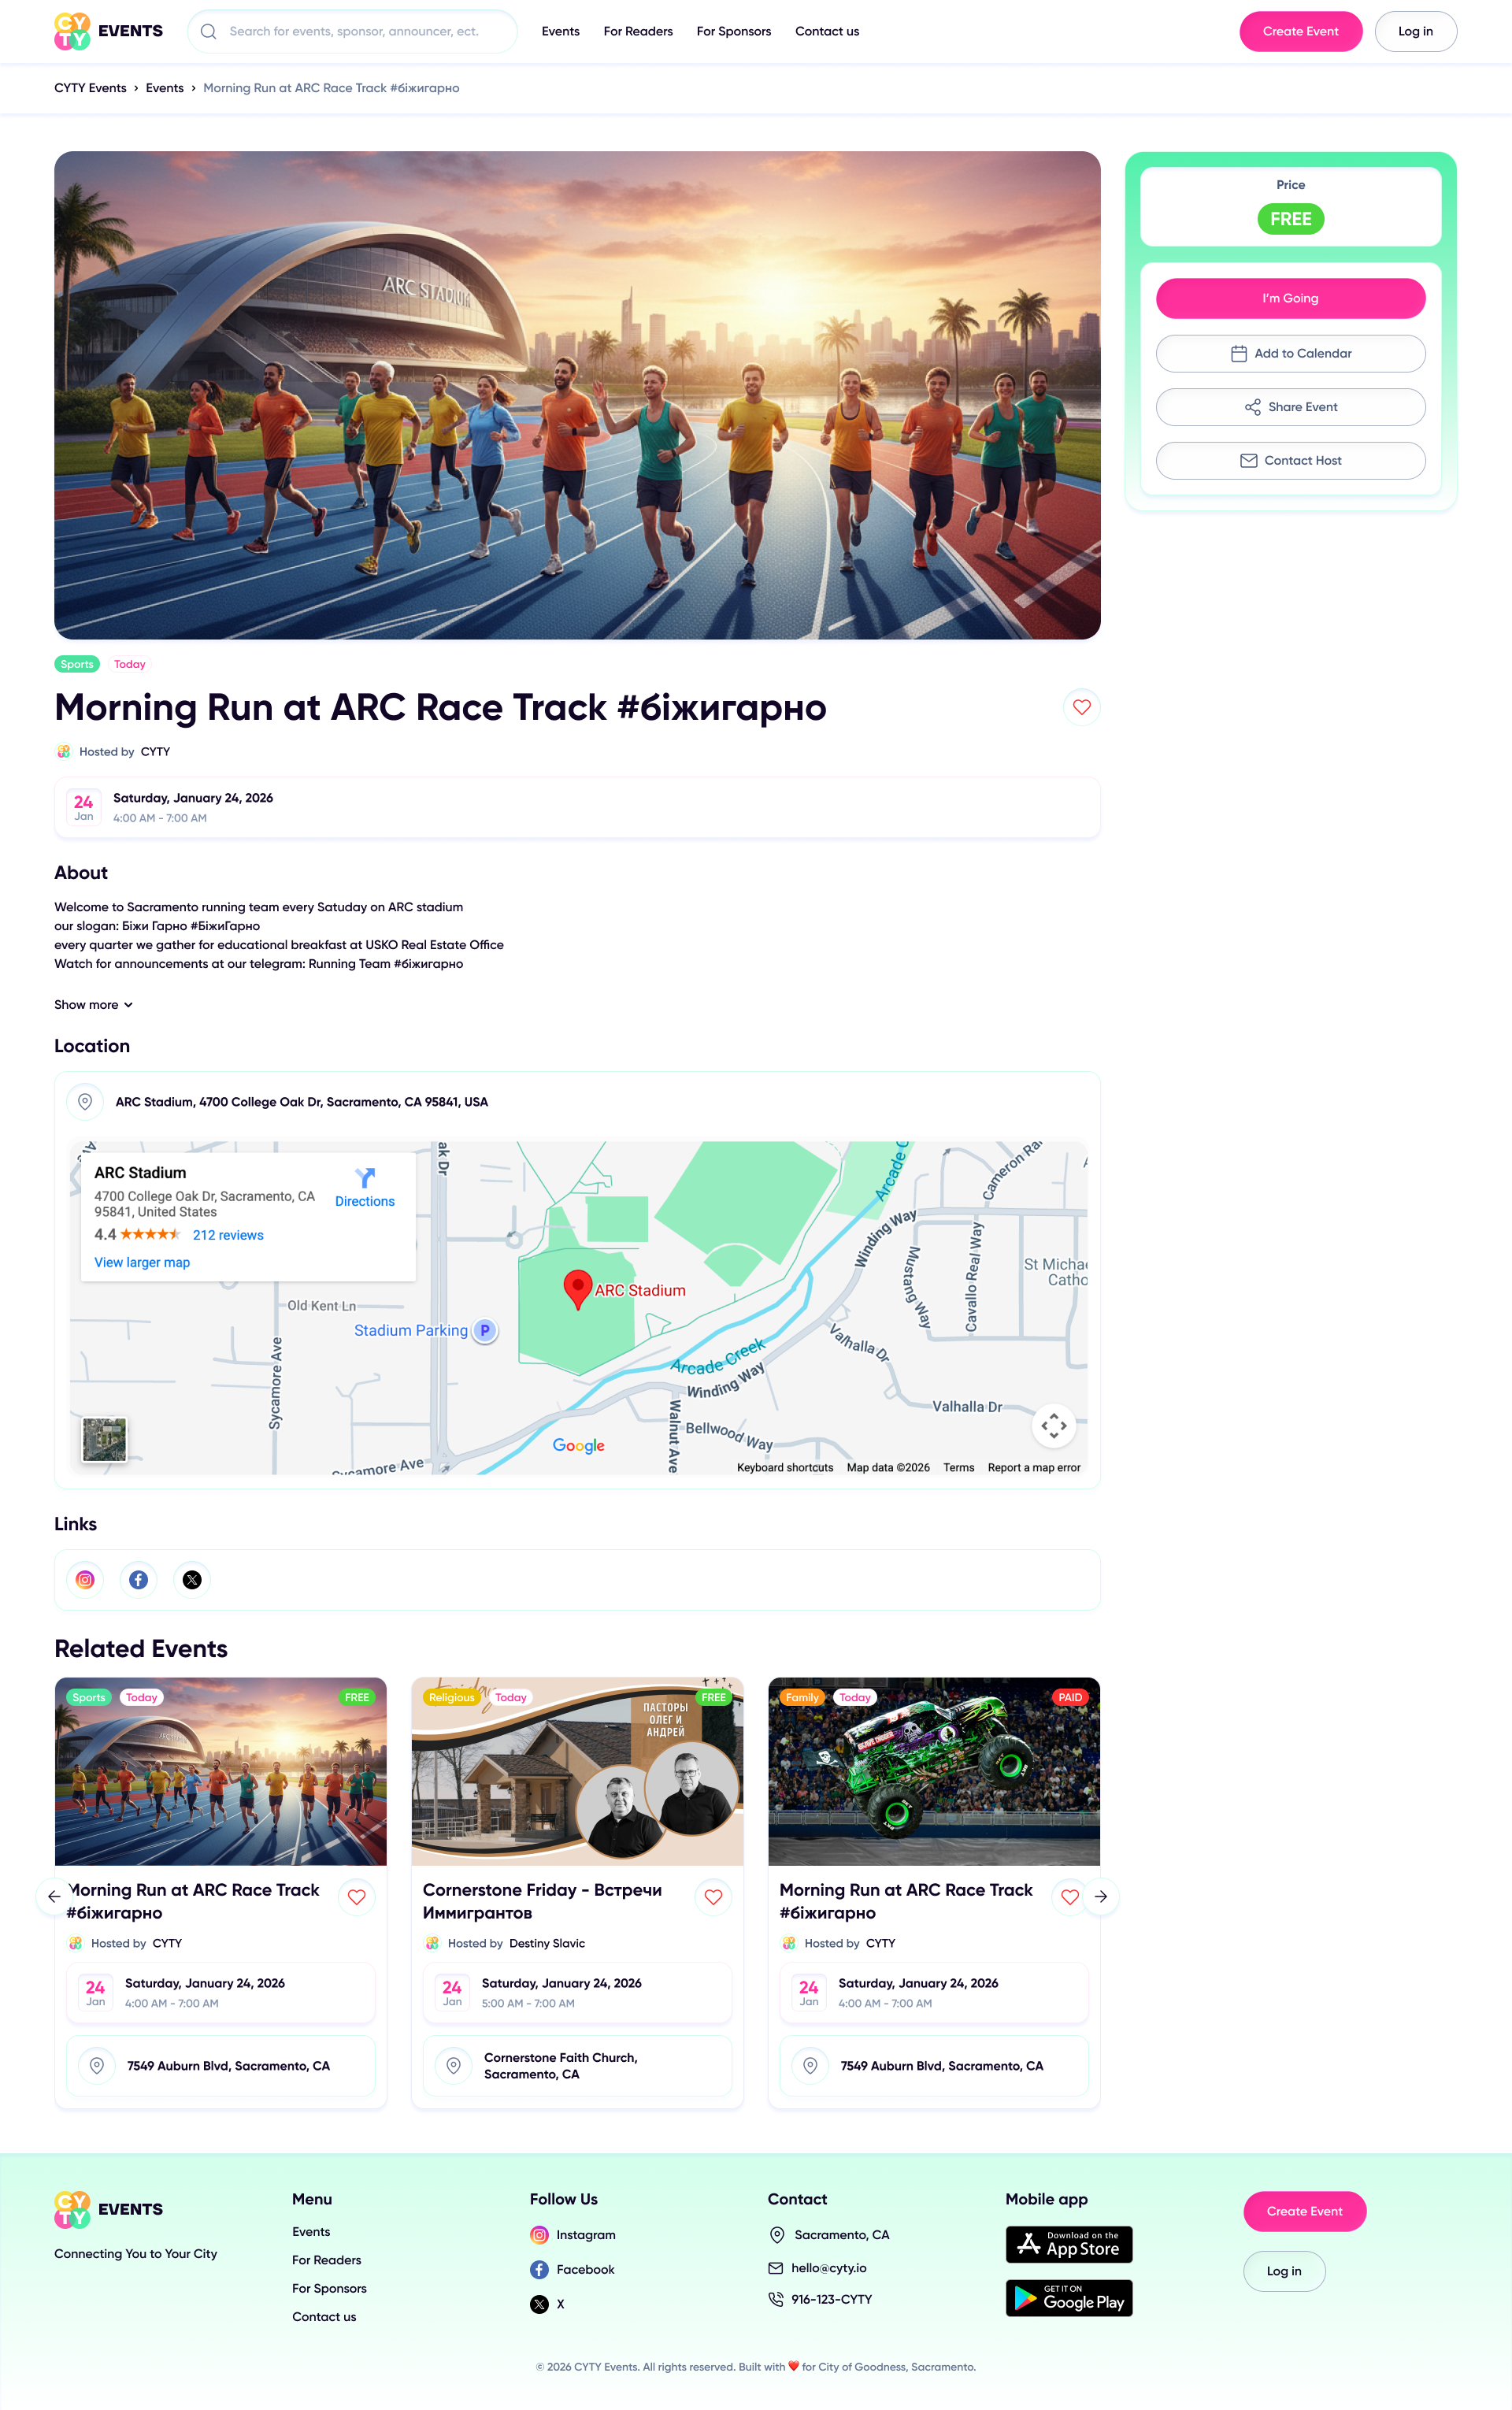Open the Events breadcrumb link

164,88
